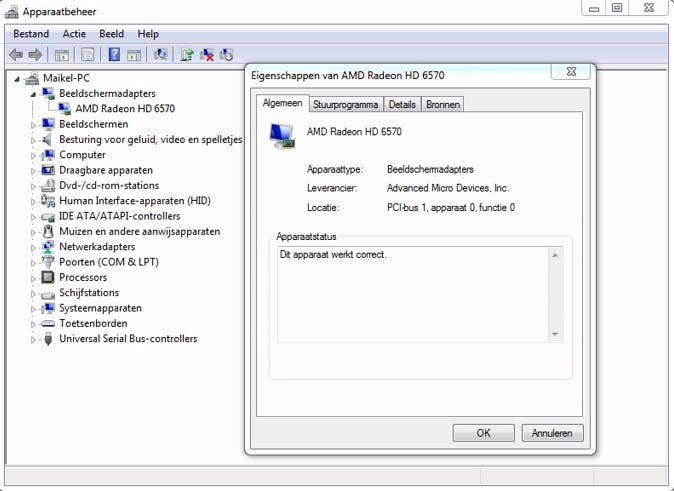The height and width of the screenshot is (491, 674).
Task: Click the Human Interface-apparaten icon
Action: (x=48, y=201)
